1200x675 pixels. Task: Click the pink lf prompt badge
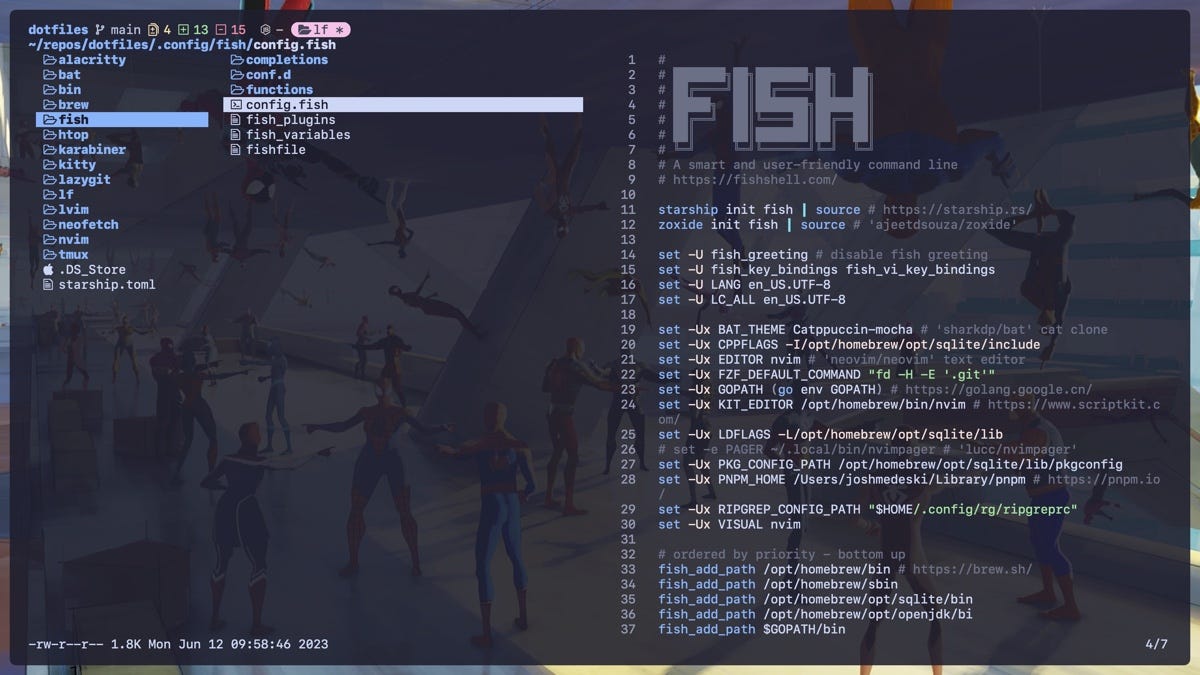[x=320, y=30]
